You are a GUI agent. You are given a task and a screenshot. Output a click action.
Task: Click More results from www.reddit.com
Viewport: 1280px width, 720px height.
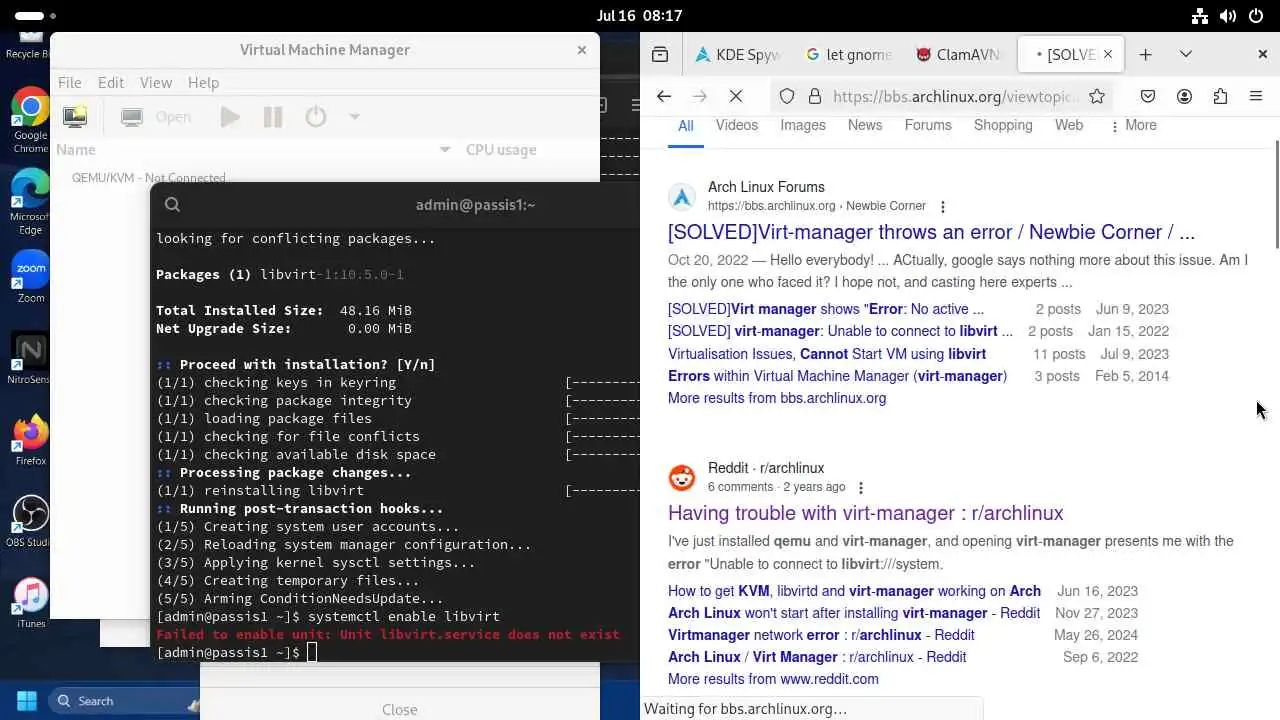[773, 679]
